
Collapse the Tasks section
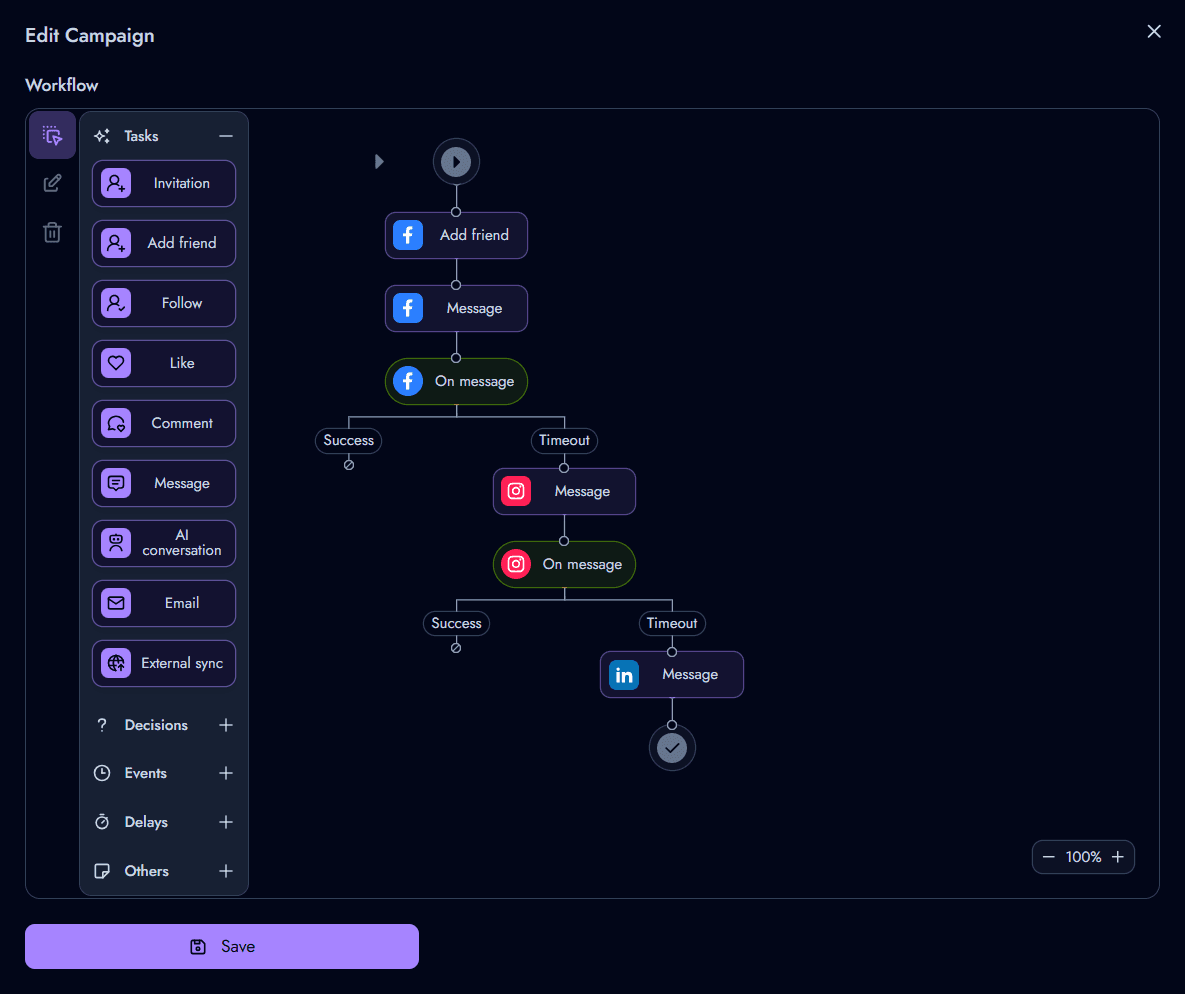tap(226, 136)
